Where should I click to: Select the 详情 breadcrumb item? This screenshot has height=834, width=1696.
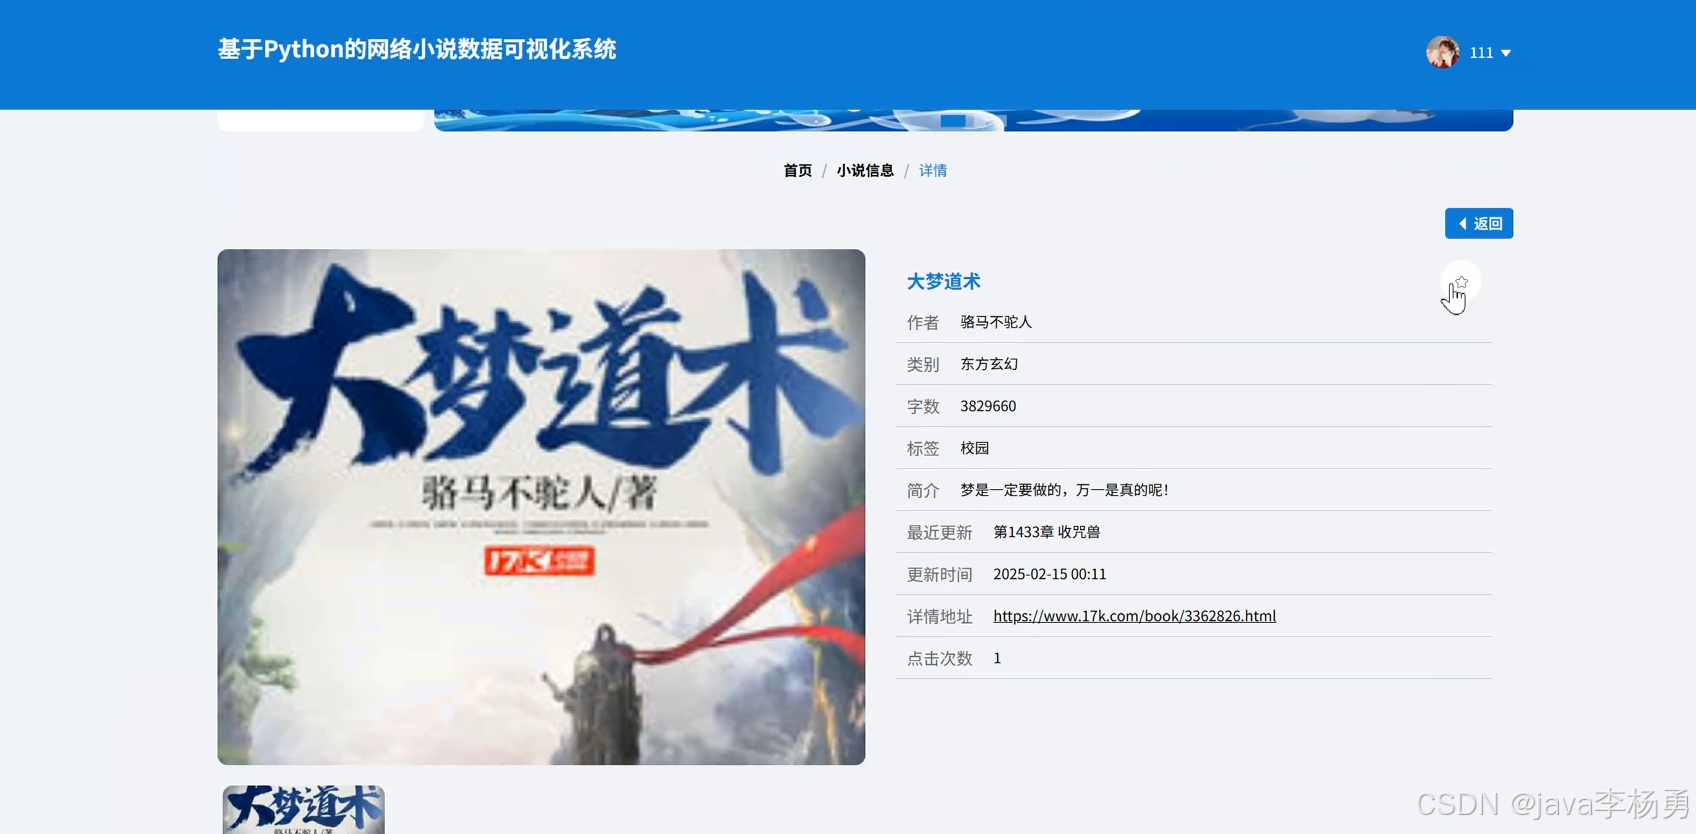click(x=933, y=170)
